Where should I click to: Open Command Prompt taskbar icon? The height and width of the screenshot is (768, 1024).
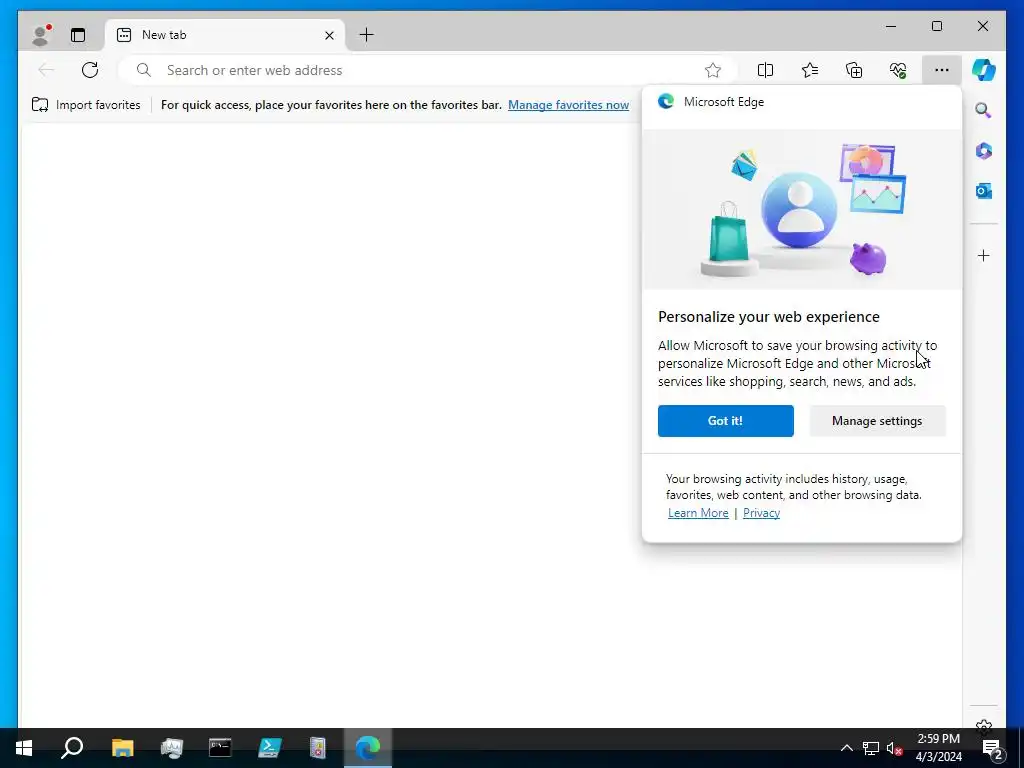[x=220, y=748]
